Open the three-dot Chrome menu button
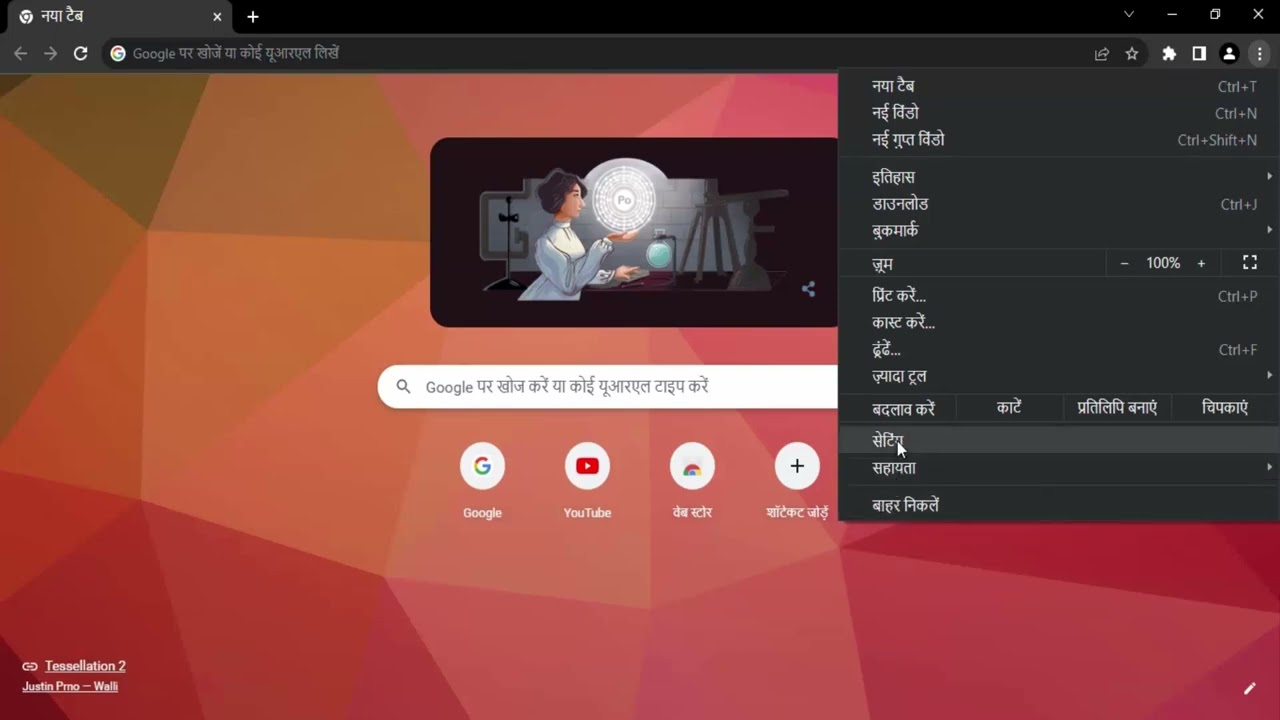Image resolution: width=1280 pixels, height=720 pixels. pyautogui.click(x=1260, y=54)
